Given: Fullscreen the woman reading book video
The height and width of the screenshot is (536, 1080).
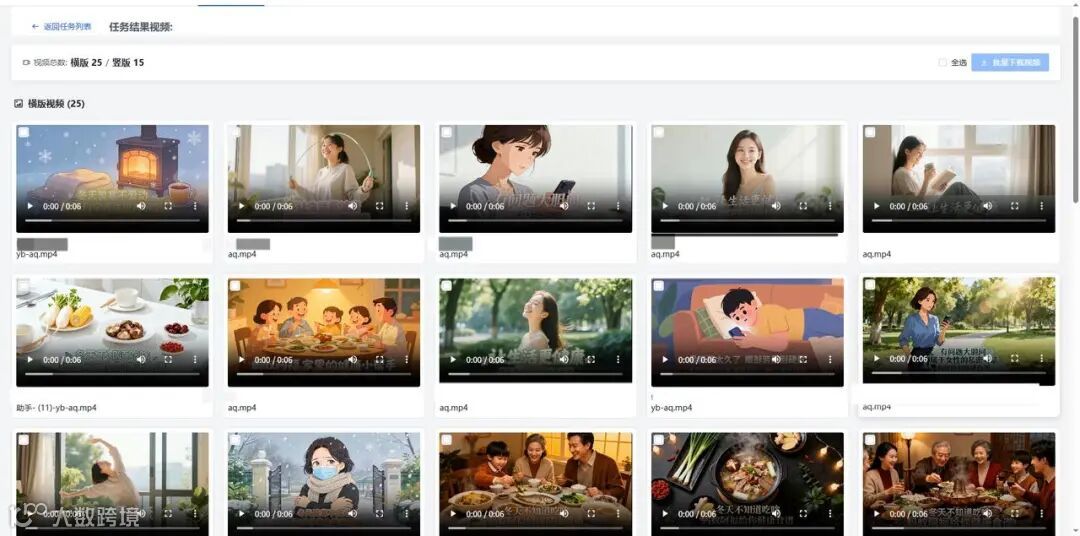Looking at the screenshot, I should (1015, 206).
